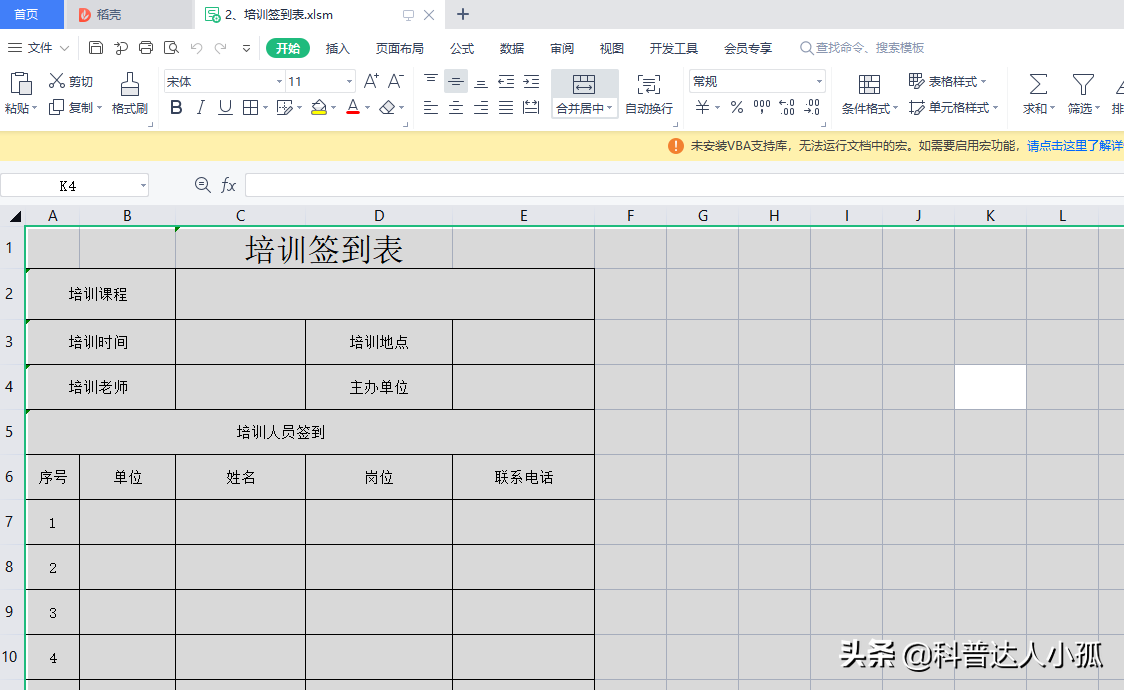Screen dimensions: 1124x690
Task: Apply thousands separator (000) style
Action: 762,107
